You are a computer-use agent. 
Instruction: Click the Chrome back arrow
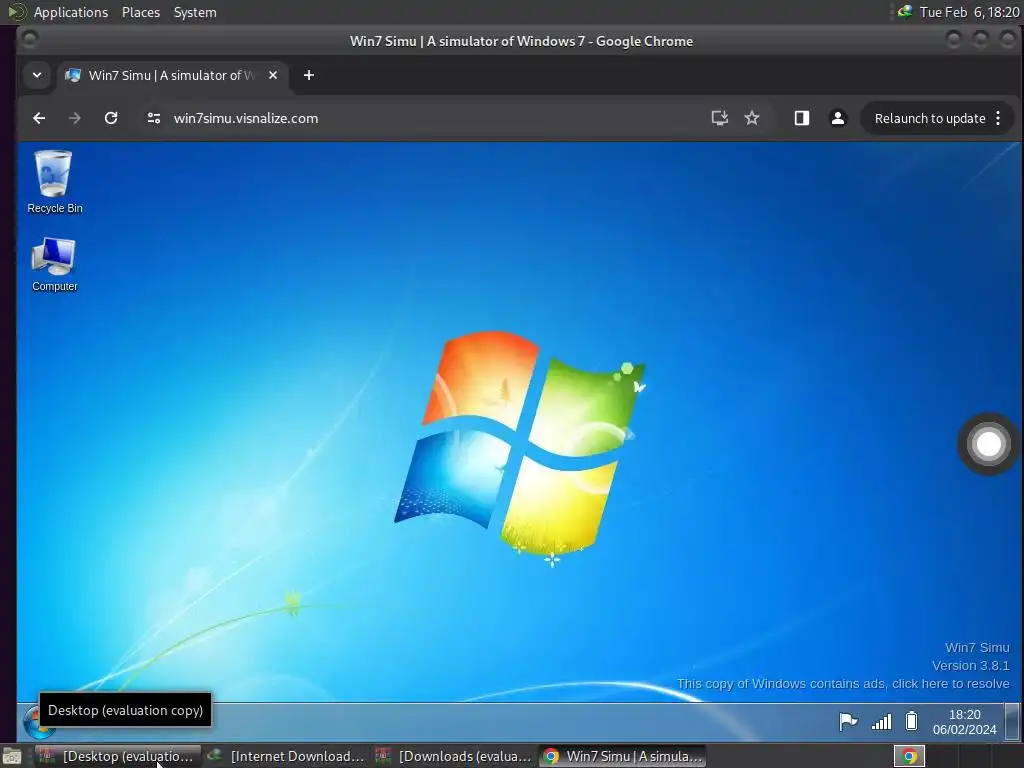click(x=39, y=118)
